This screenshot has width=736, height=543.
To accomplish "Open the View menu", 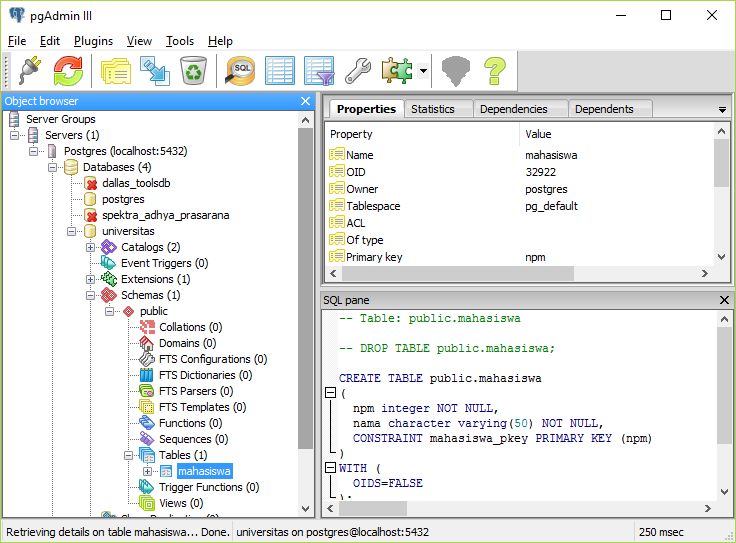I will 139,41.
